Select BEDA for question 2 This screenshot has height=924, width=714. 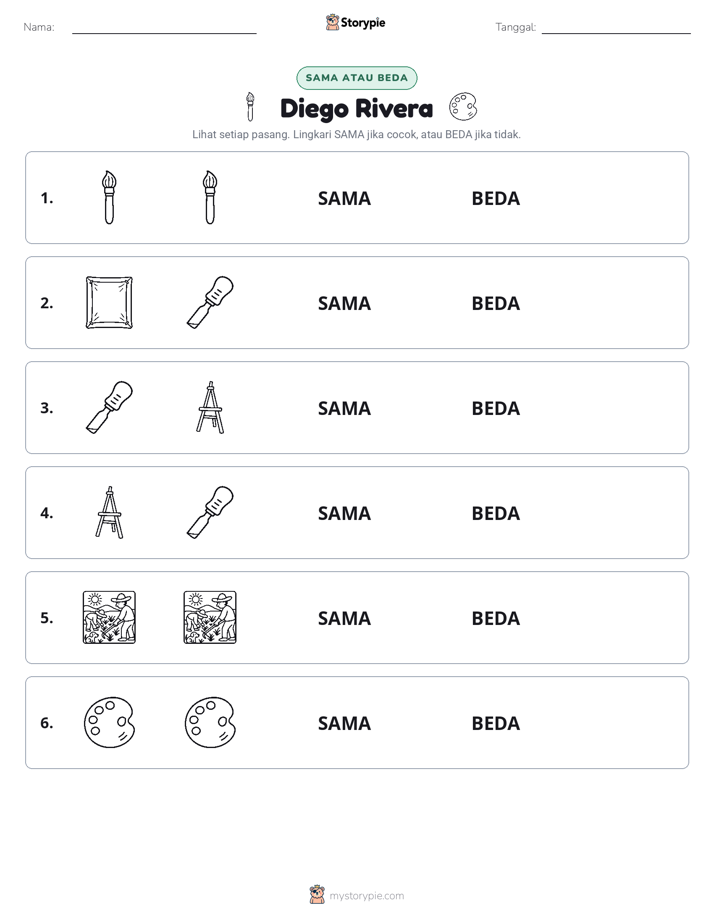495,303
